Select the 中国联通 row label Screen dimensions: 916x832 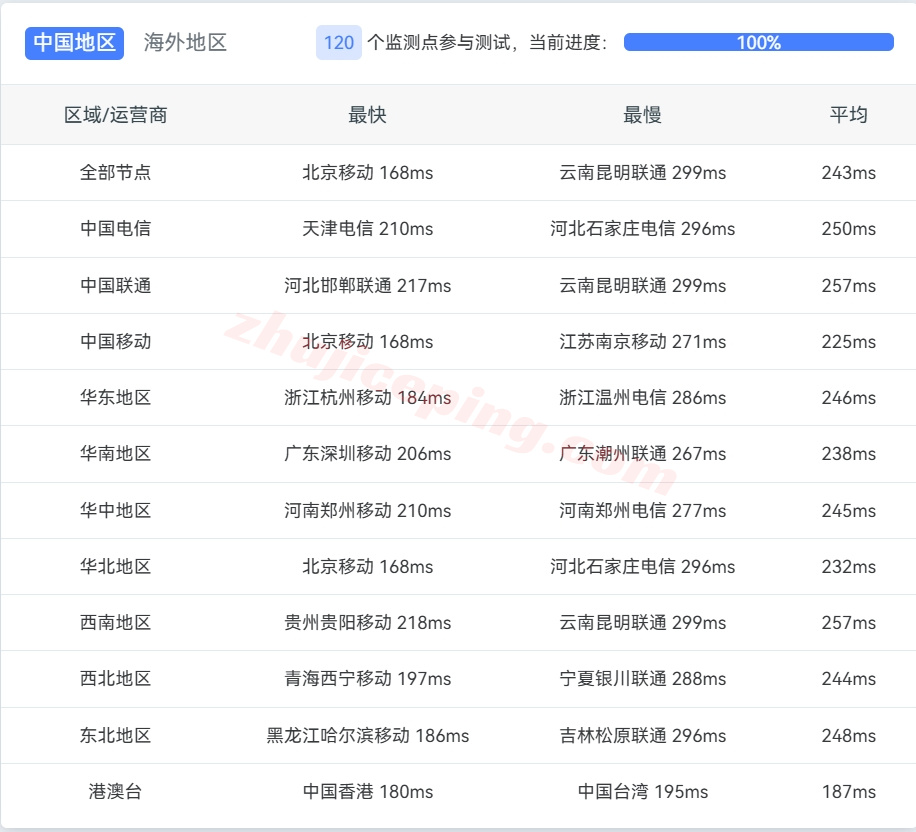[116, 285]
